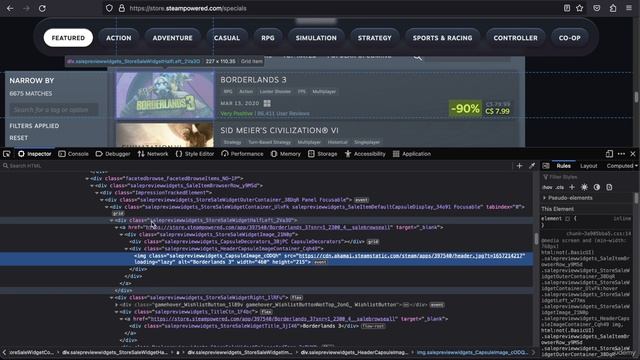
Task: Click RESET under Filters Applied
Action: point(19,138)
